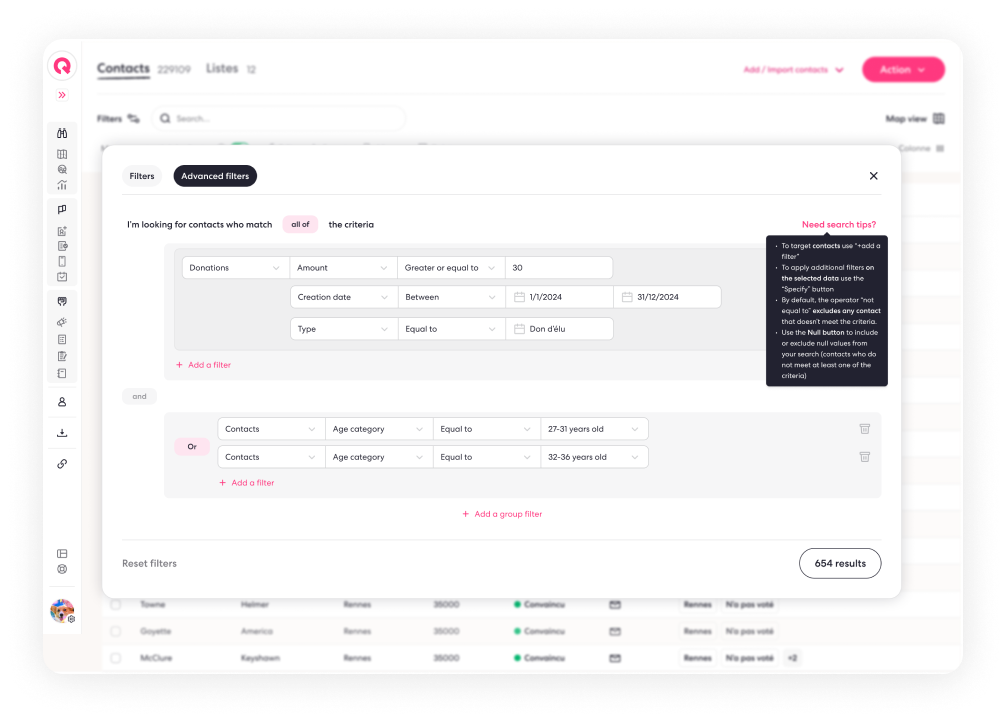
Task: Open the mobile phone icon in the sidebar
Action: [62, 261]
